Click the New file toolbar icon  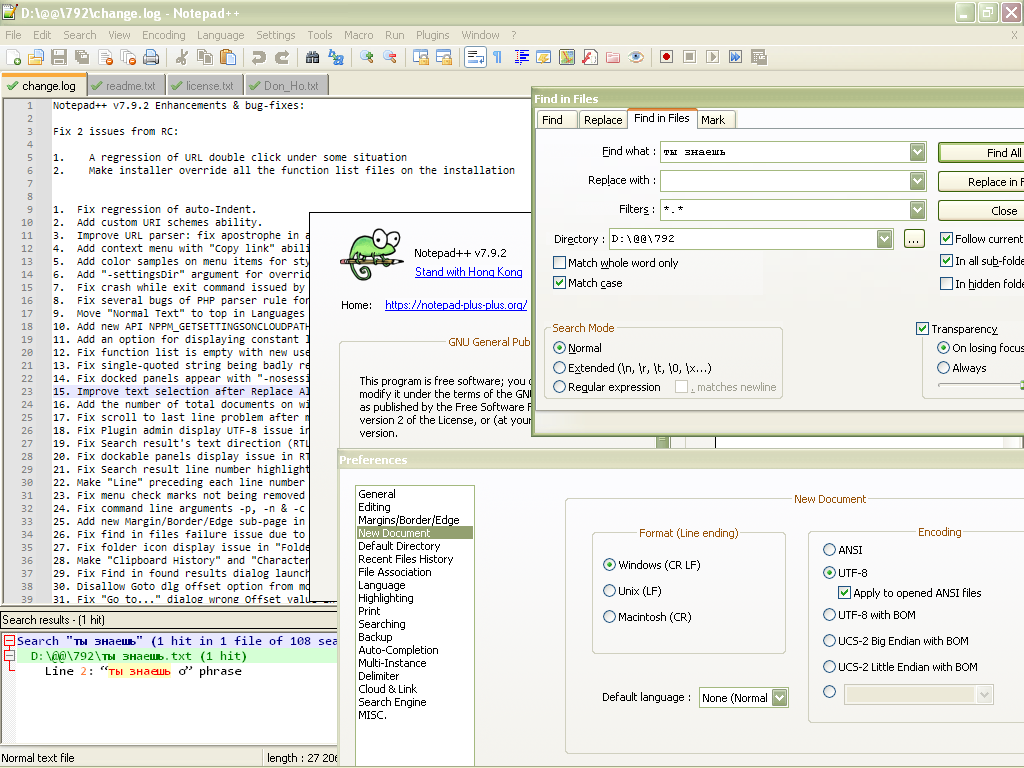pyautogui.click(x=13, y=57)
